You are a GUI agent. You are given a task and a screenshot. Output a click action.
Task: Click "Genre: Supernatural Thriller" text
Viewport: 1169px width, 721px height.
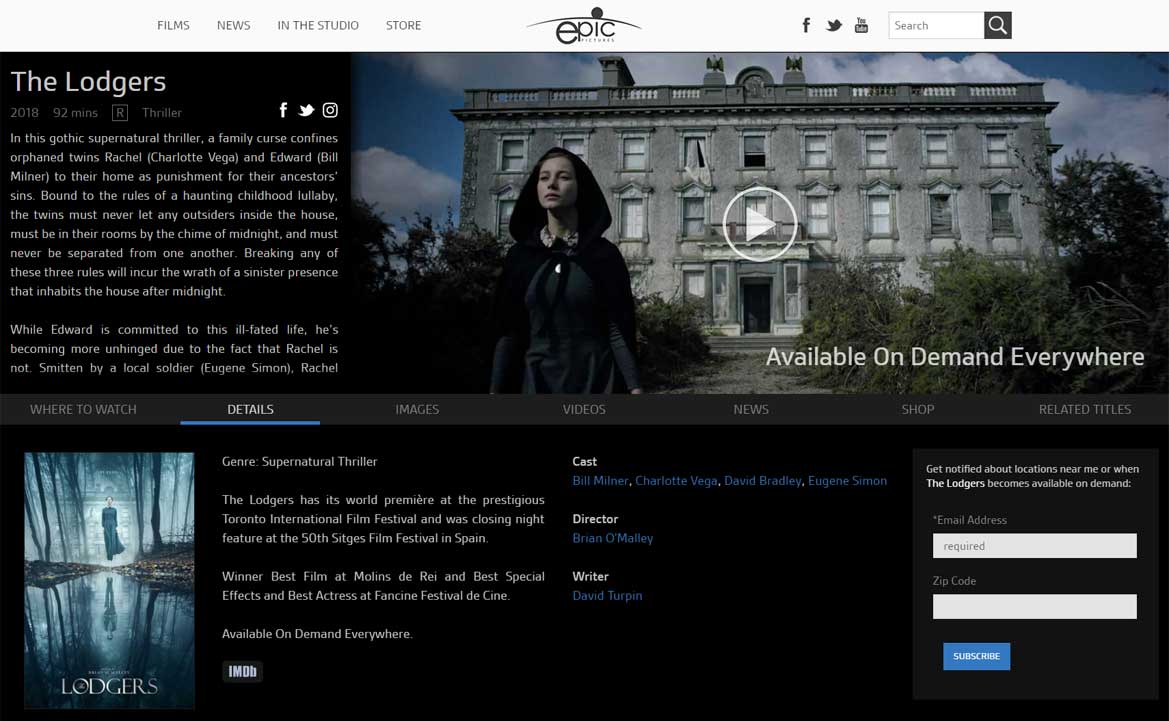300,462
